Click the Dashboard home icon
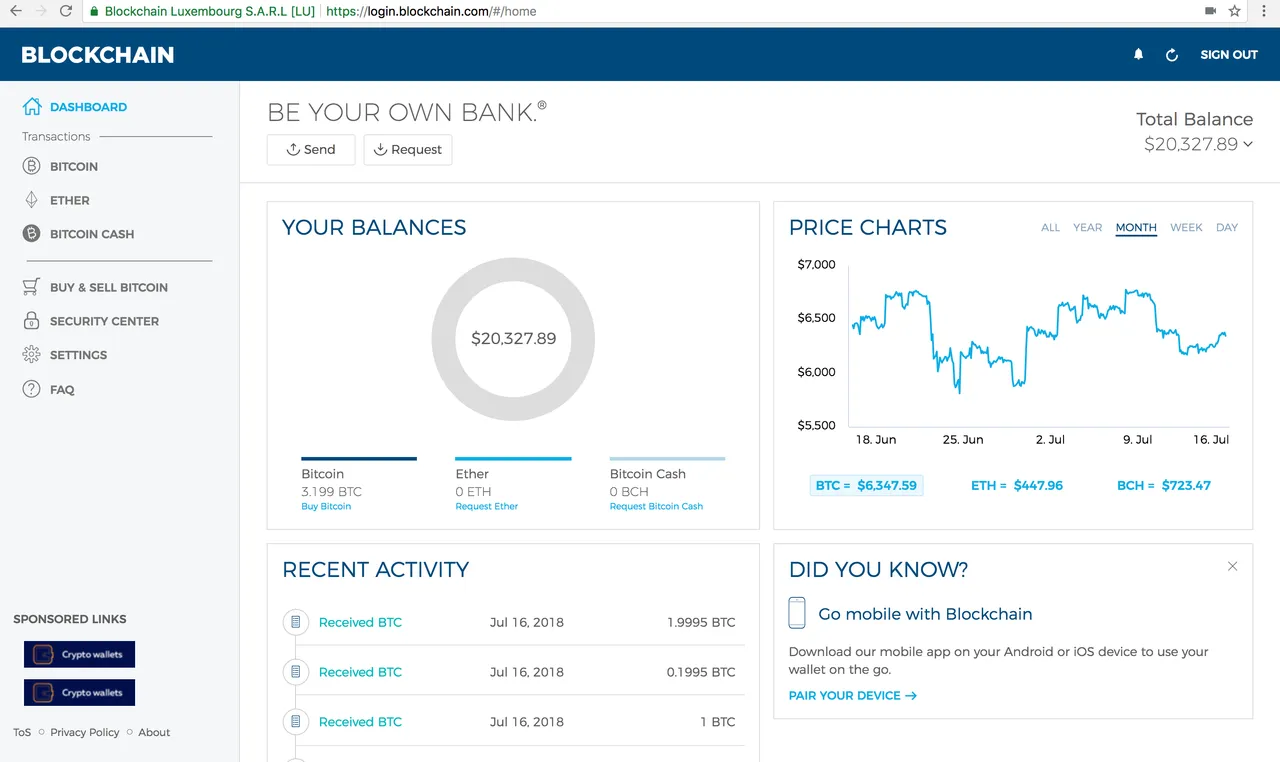Viewport: 1280px width, 762px height. click(x=32, y=106)
